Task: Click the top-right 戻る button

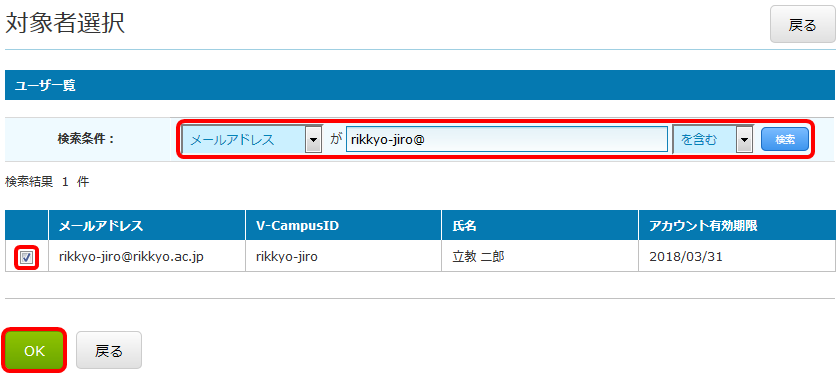Action: pos(802,25)
